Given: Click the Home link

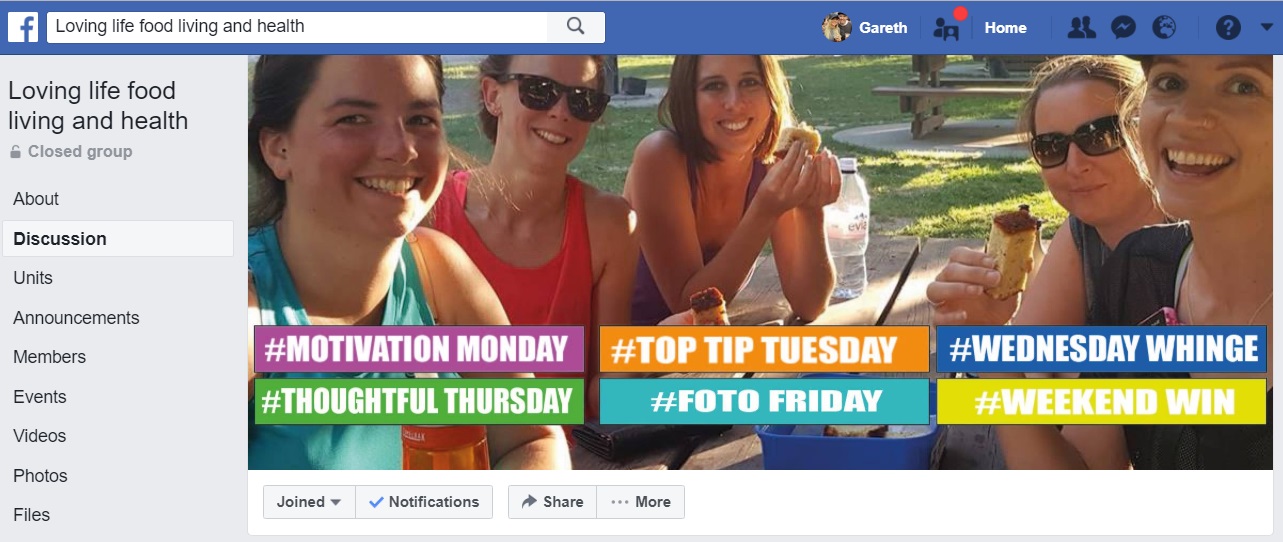Looking at the screenshot, I should tap(1005, 28).
